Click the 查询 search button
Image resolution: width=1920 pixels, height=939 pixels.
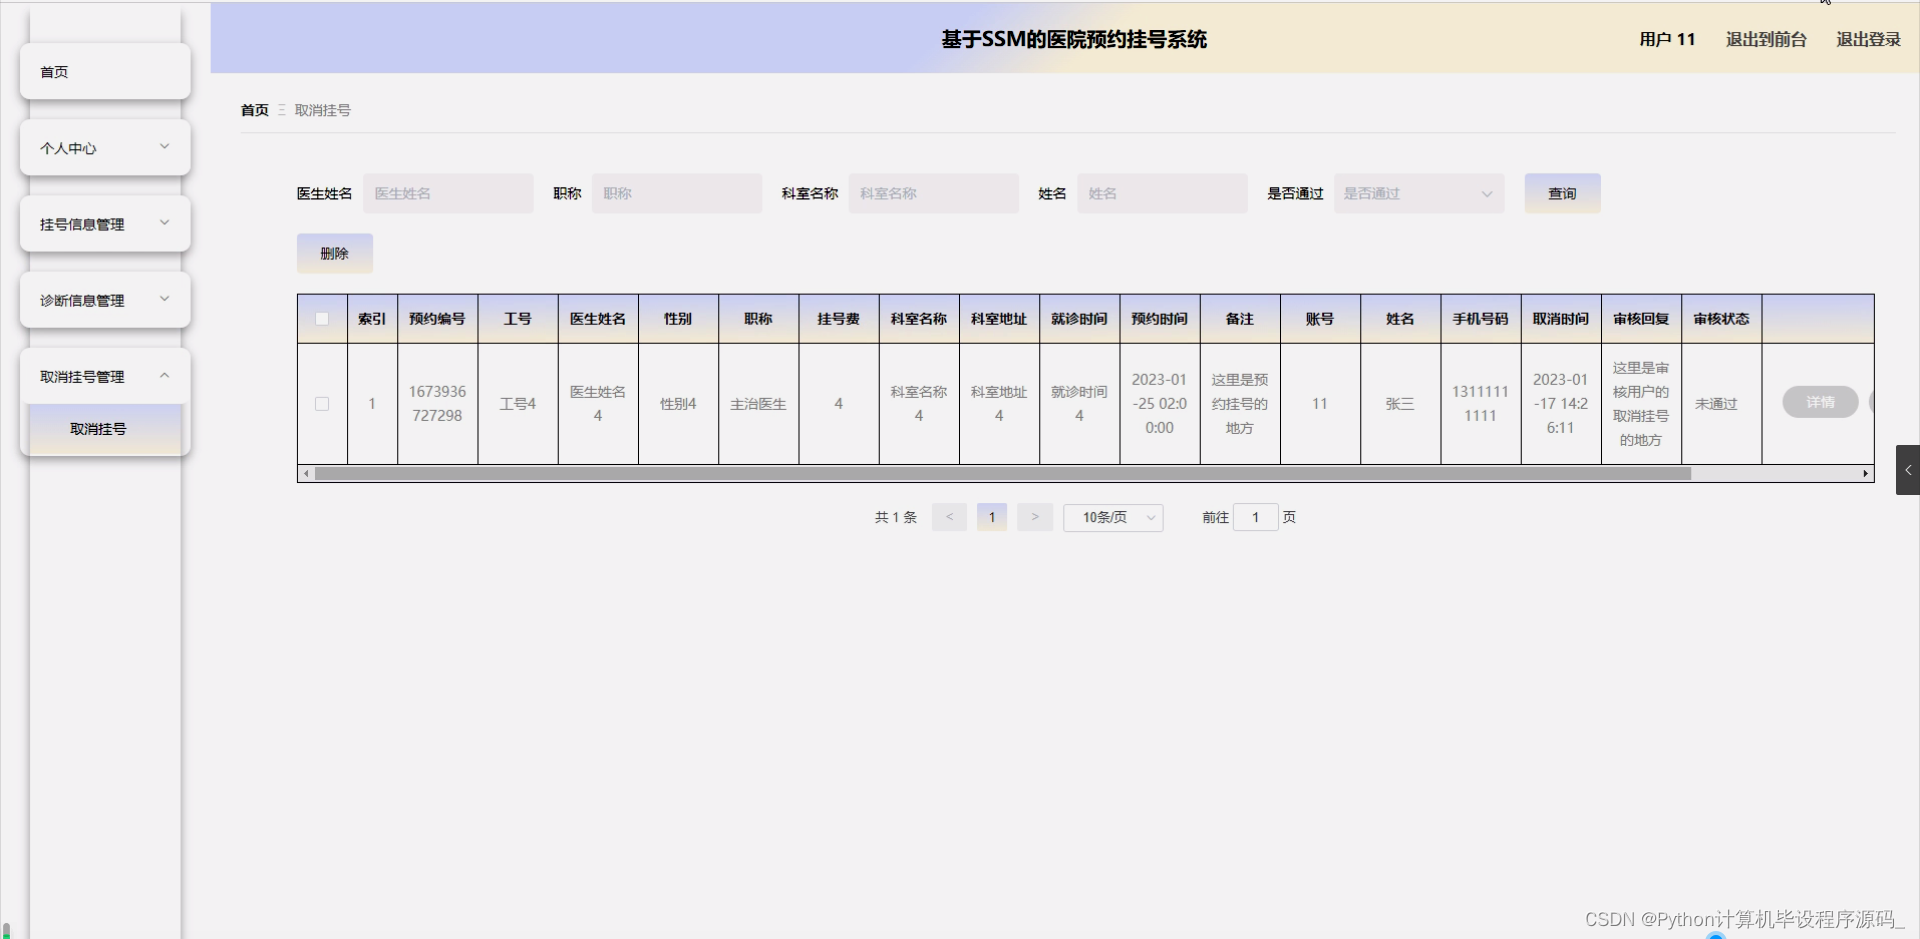(1561, 193)
